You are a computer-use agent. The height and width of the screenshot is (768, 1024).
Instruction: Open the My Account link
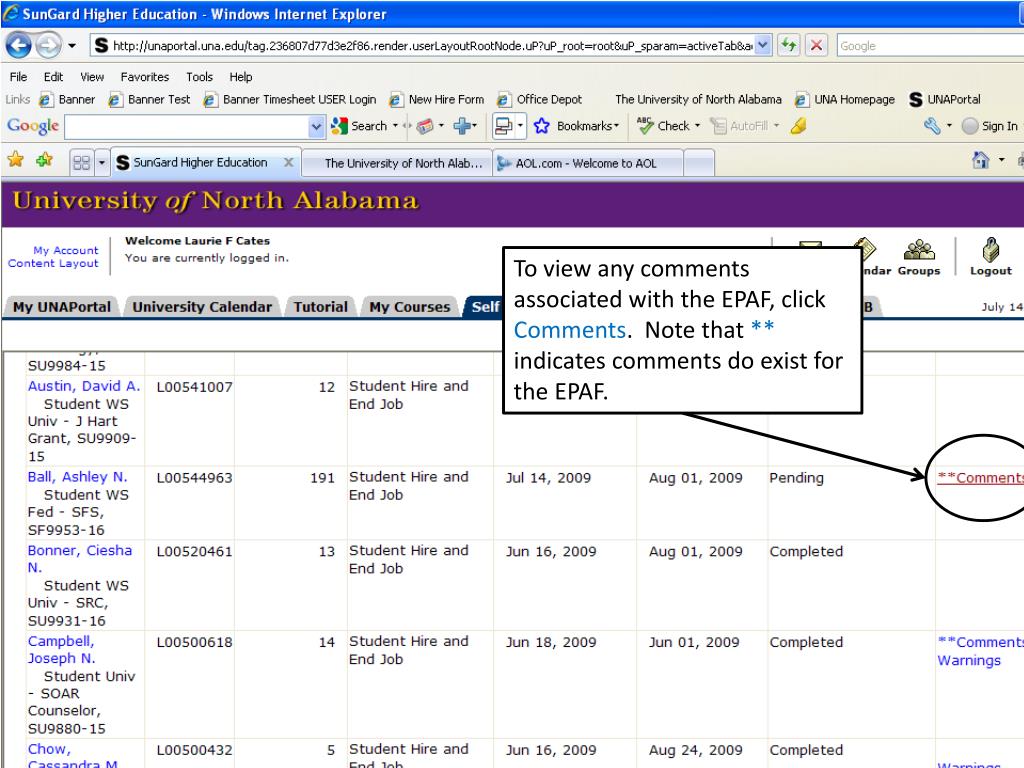pyautogui.click(x=66, y=250)
